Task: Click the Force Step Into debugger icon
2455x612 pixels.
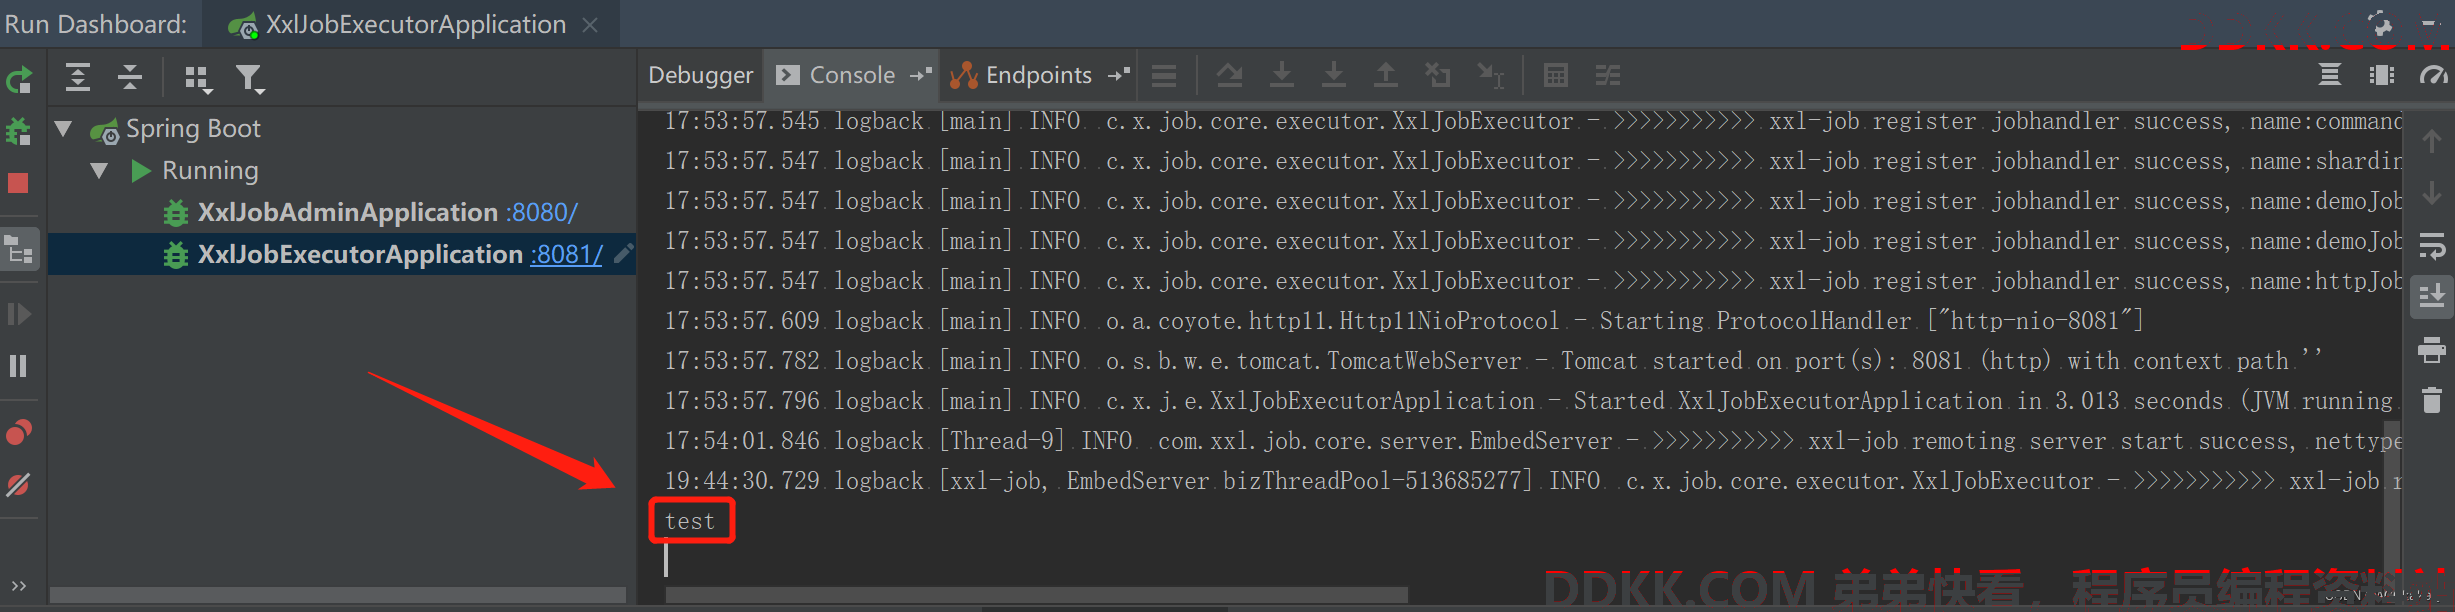Action: (x=1333, y=75)
